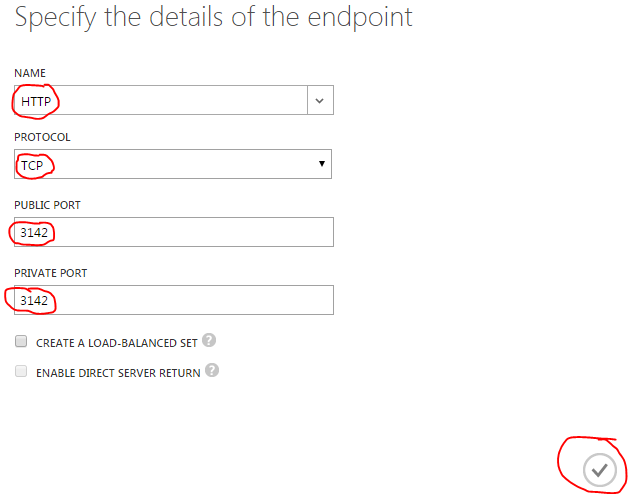Image resolution: width=634 pixels, height=504 pixels.
Task: Select the TCP protocol combo box
Action: [x=173, y=164]
